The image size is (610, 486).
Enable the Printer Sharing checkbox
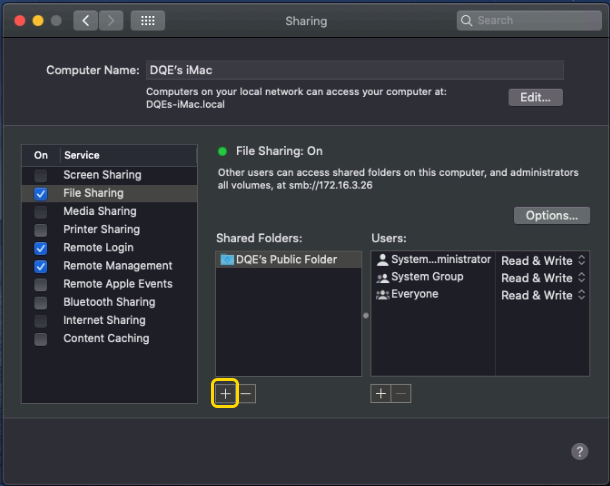[x=40, y=230]
